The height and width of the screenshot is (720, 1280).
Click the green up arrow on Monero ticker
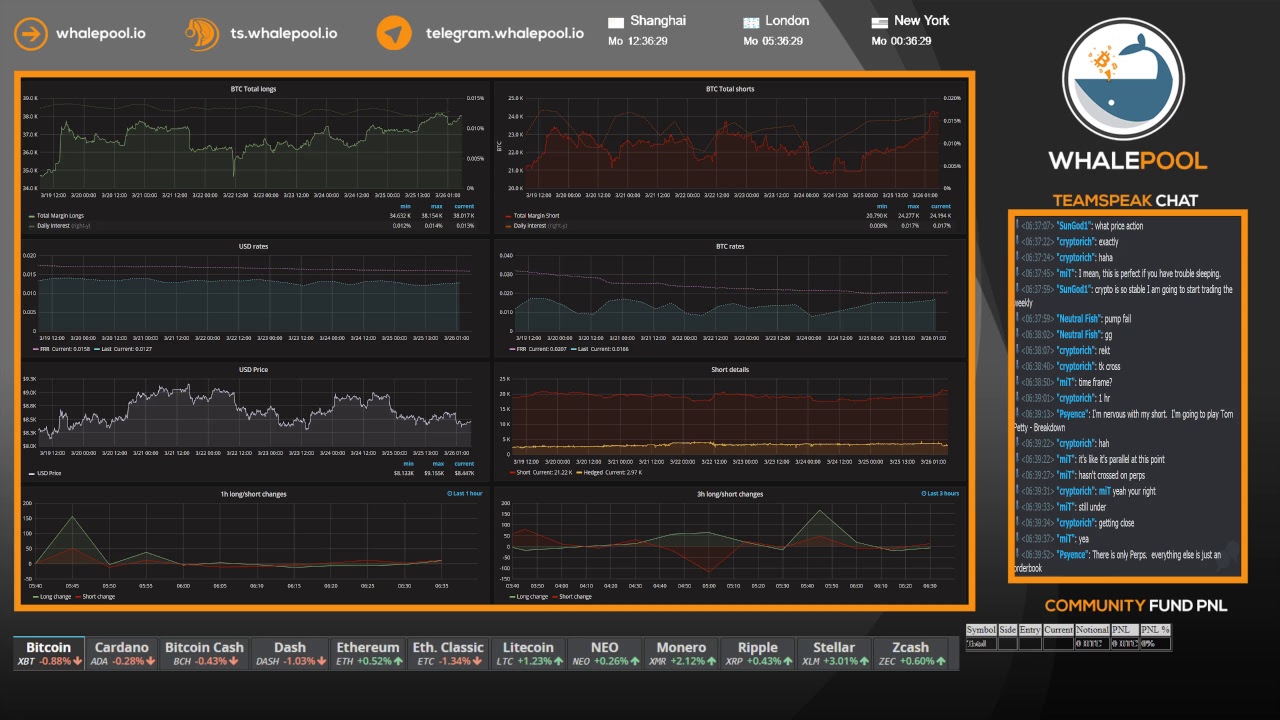point(712,661)
